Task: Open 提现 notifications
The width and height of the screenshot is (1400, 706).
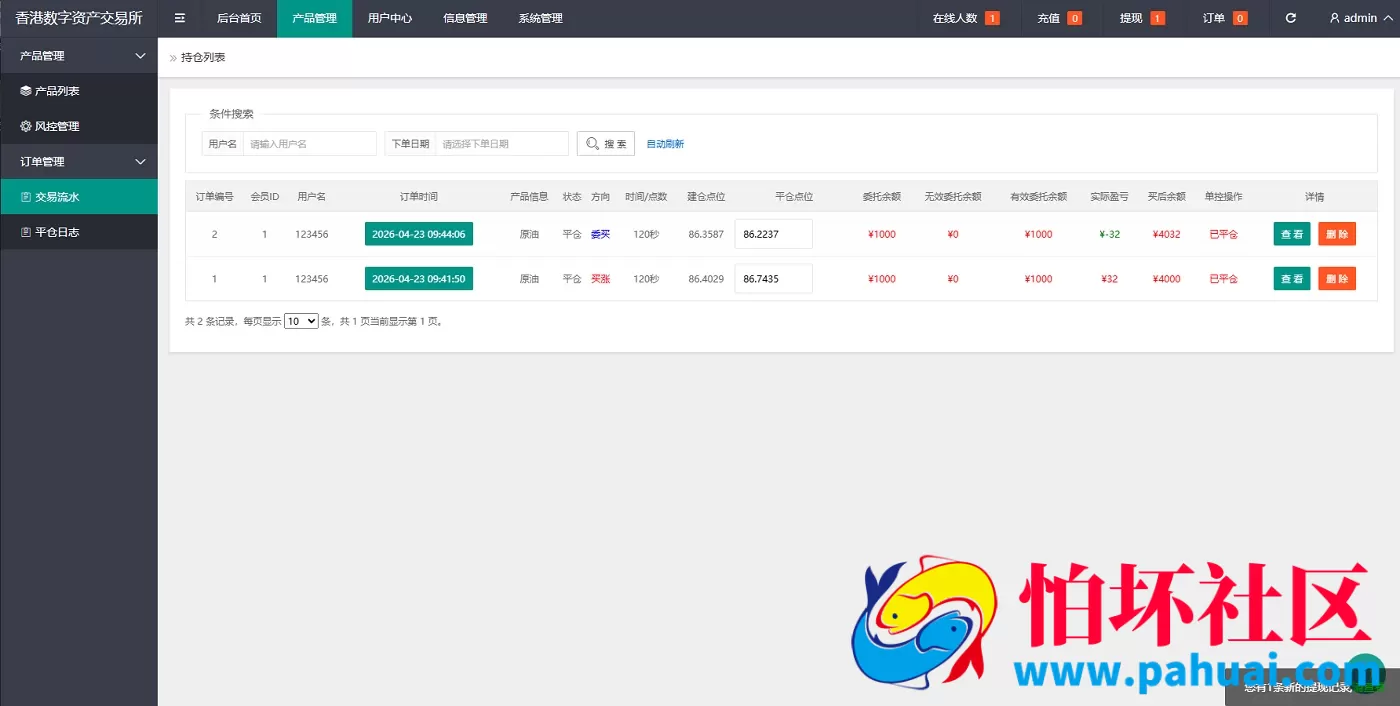Action: [x=1142, y=18]
